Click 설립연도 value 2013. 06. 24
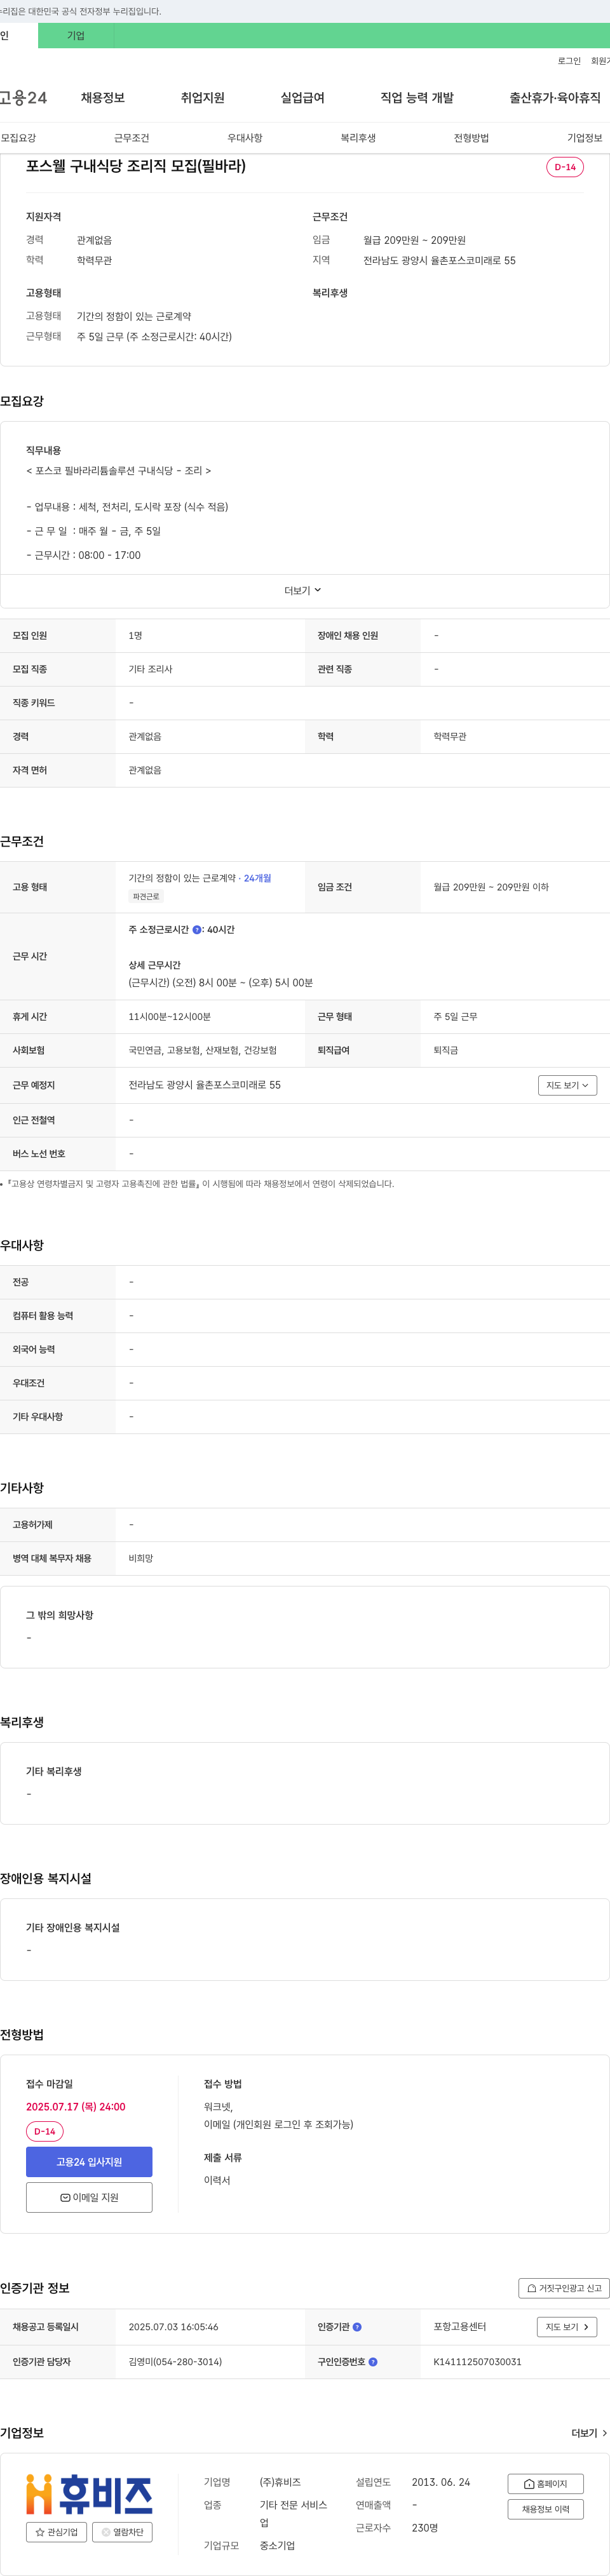610x2576 pixels. click(441, 2483)
